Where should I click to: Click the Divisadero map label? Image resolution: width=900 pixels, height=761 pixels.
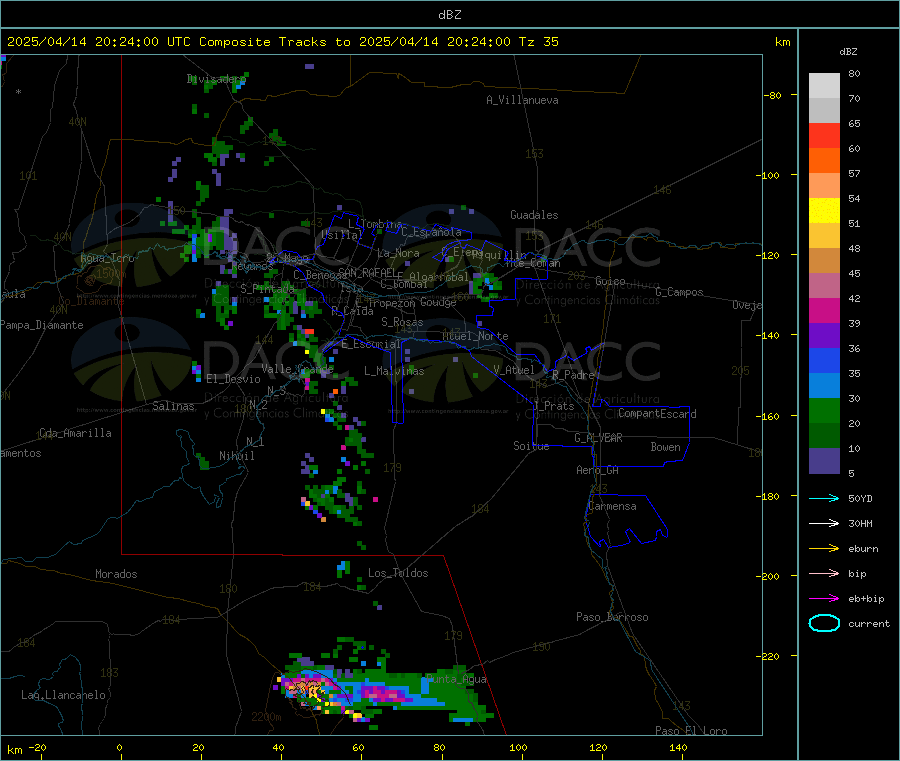pos(215,79)
